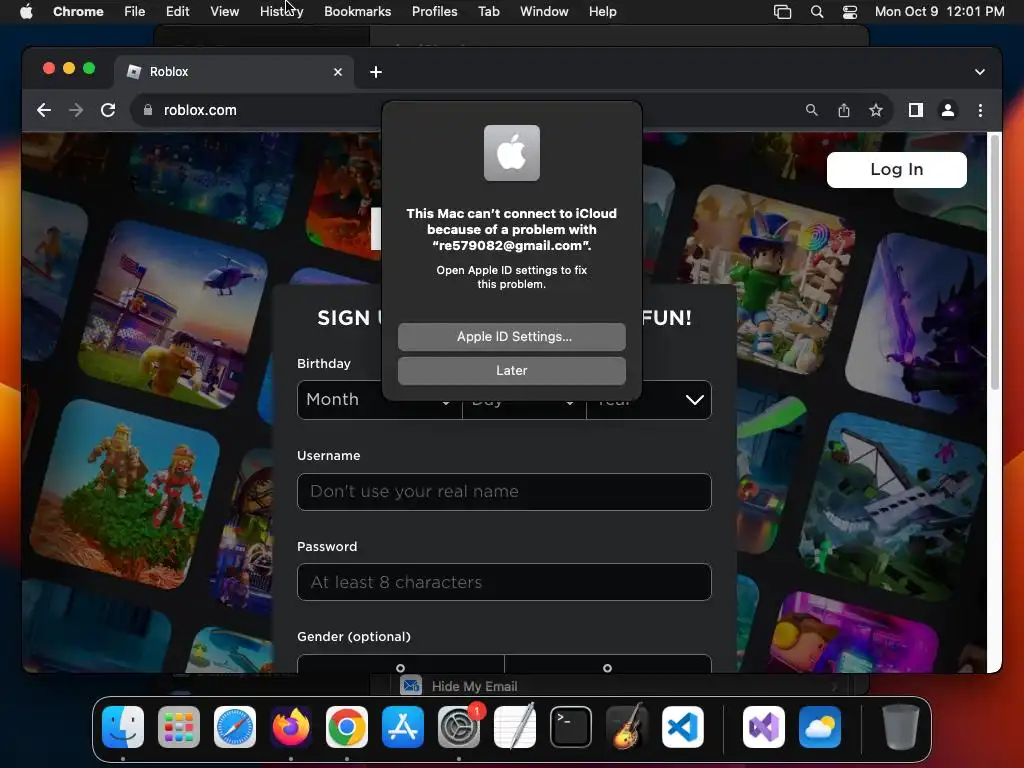
Task: Open Chrome zoom magnifier icon
Action: pyautogui.click(x=811, y=110)
